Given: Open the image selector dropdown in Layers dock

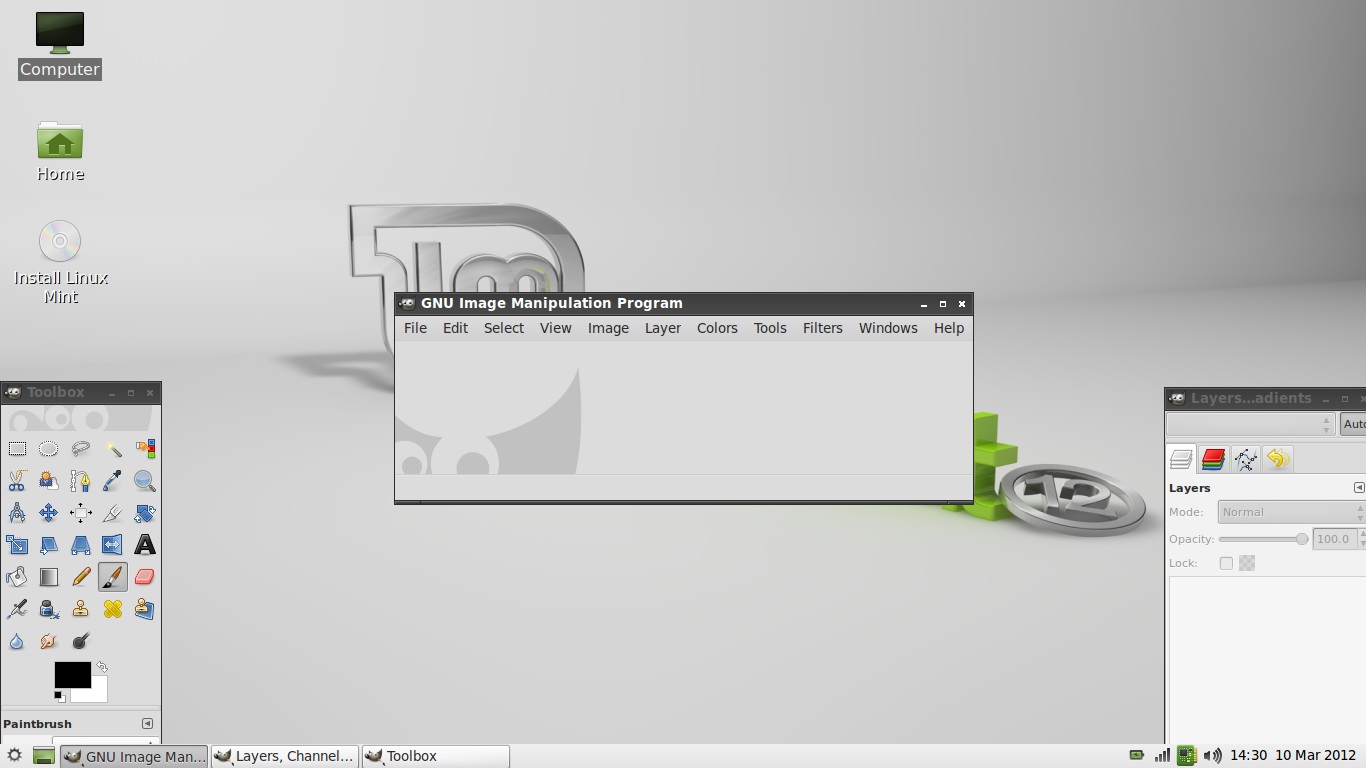Looking at the screenshot, I should click(x=1250, y=424).
